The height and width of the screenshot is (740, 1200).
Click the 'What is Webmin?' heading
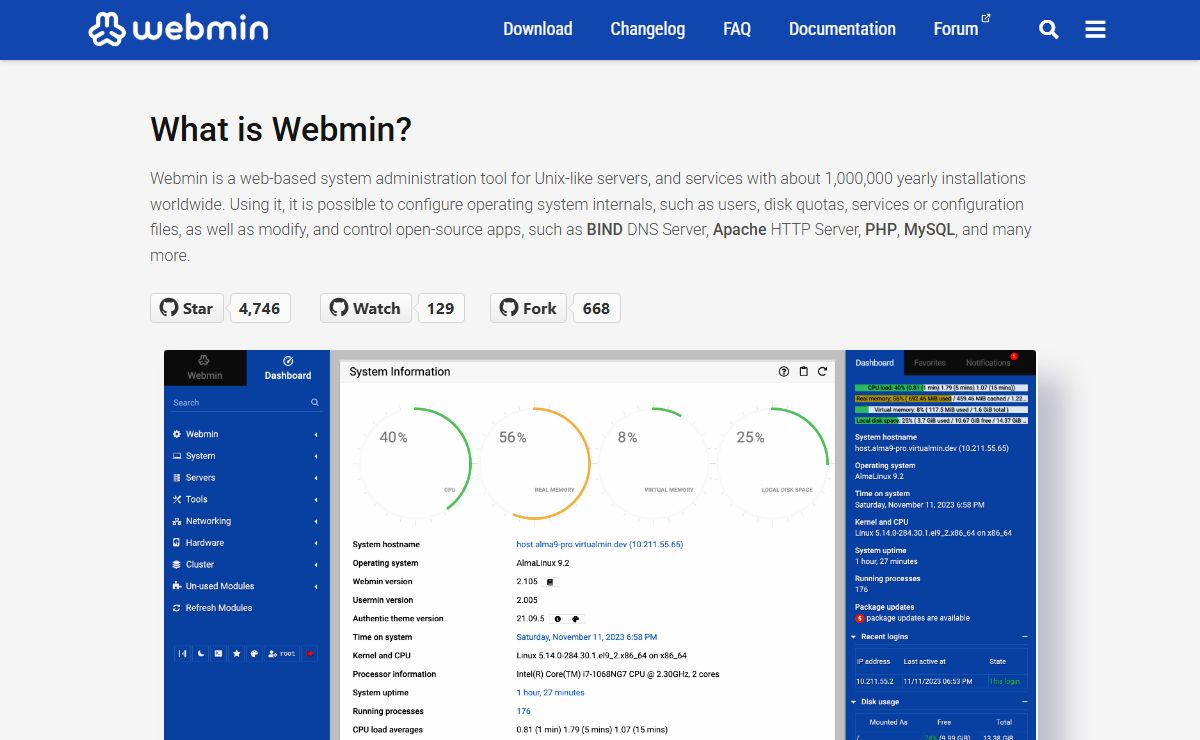pyautogui.click(x=281, y=129)
